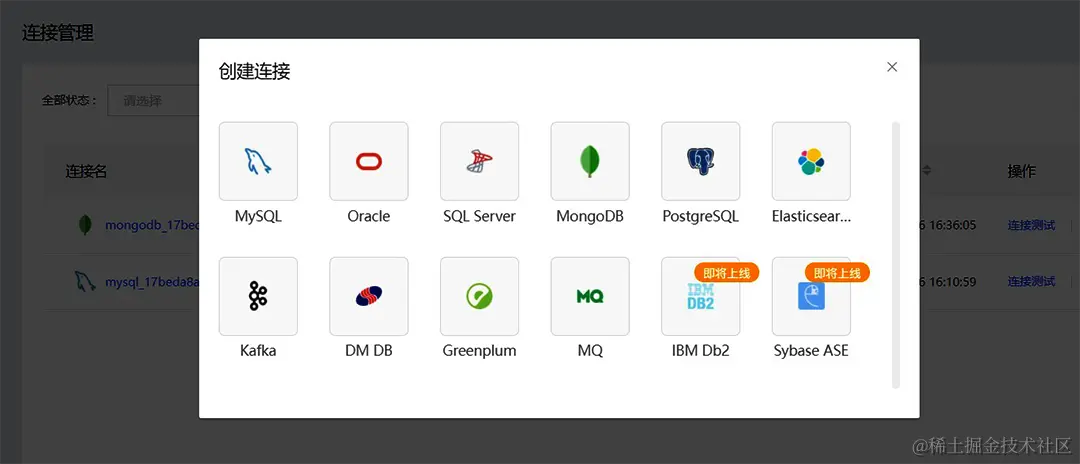
Task: Click the Elasticsear... truncated label
Action: [811, 216]
